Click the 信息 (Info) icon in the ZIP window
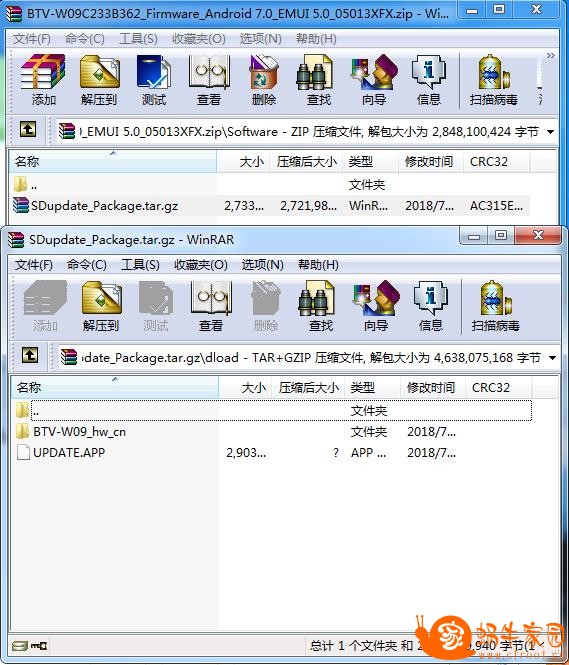569x665 pixels. coord(429,80)
